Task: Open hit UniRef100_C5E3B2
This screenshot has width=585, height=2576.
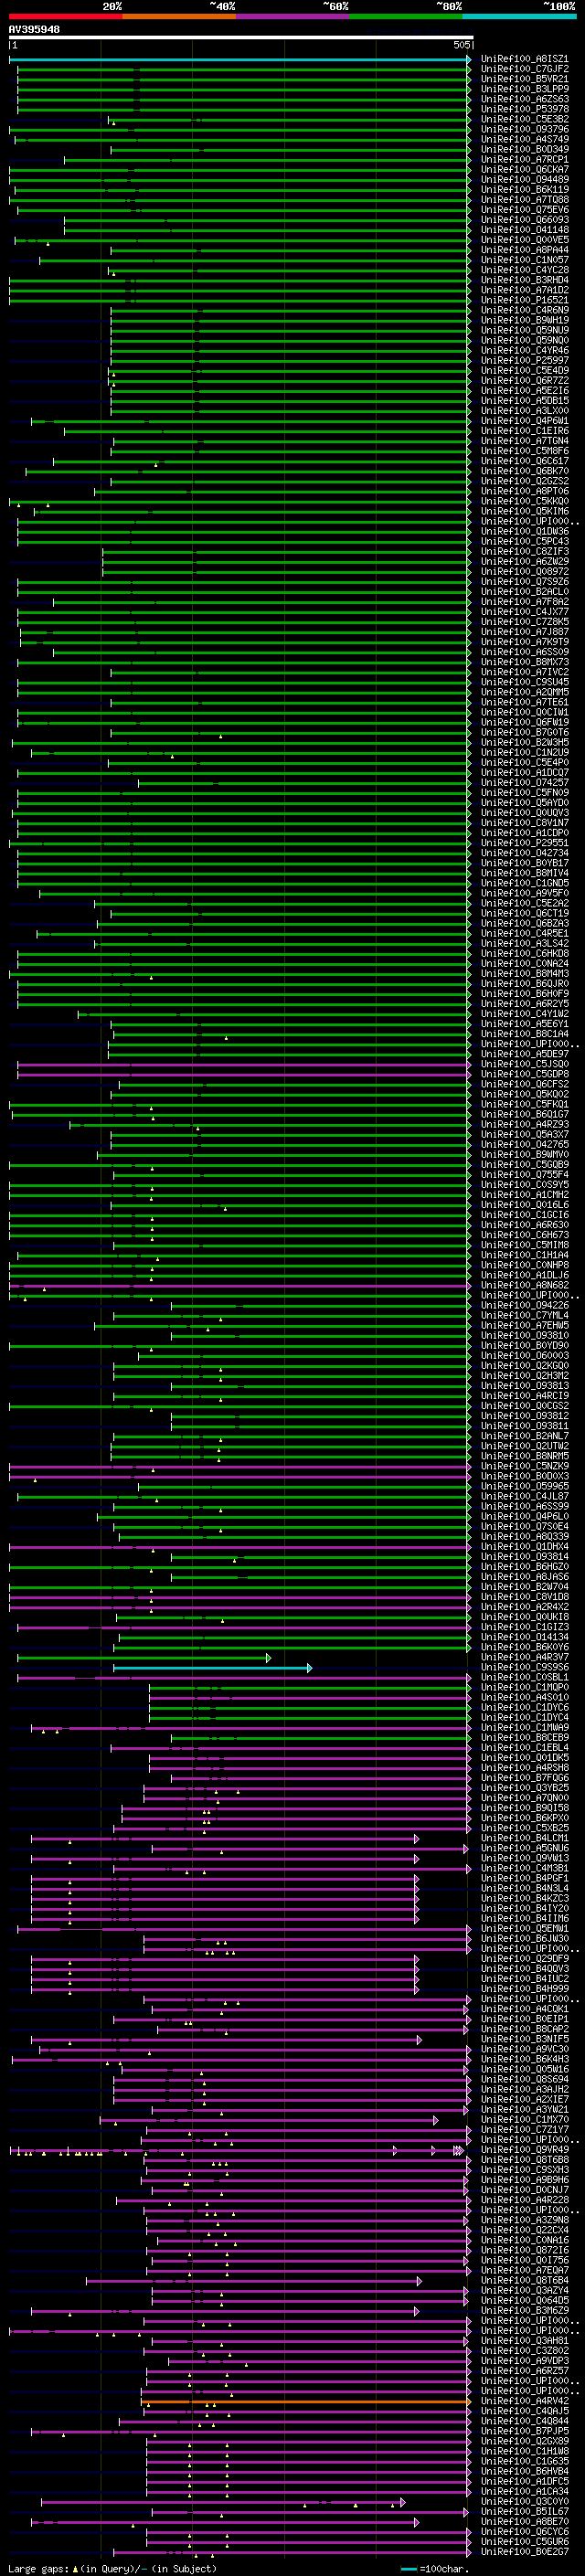Action: coord(524,120)
